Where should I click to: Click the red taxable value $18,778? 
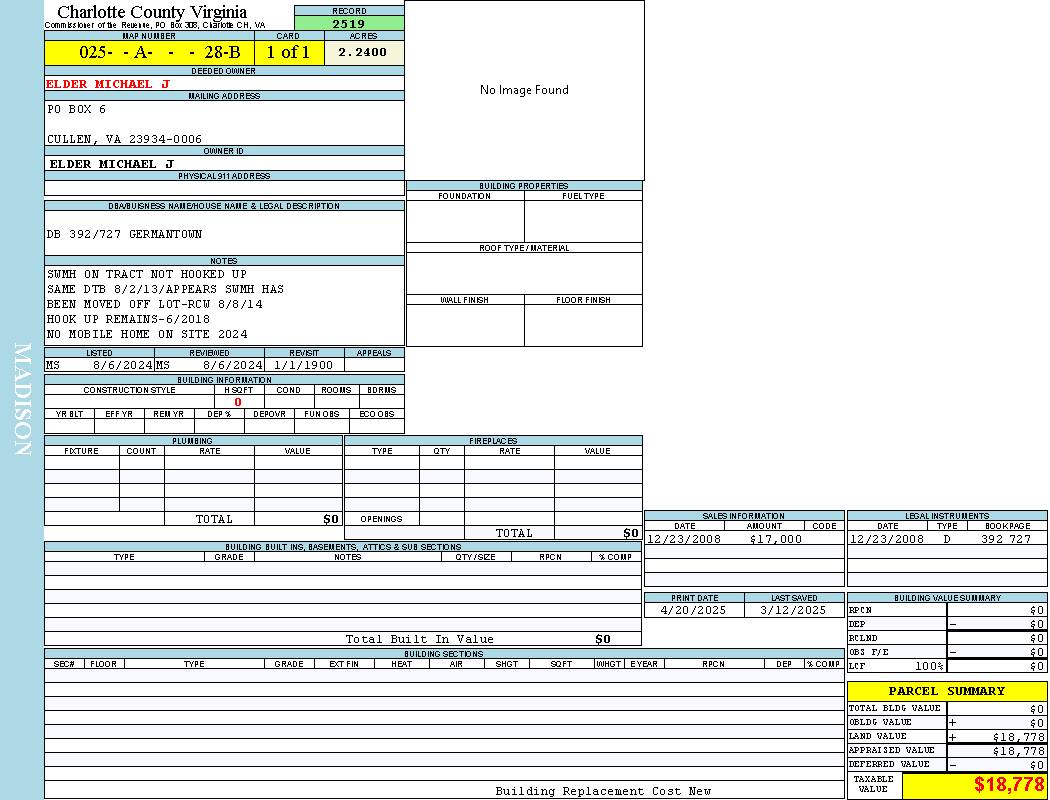coord(1008,785)
